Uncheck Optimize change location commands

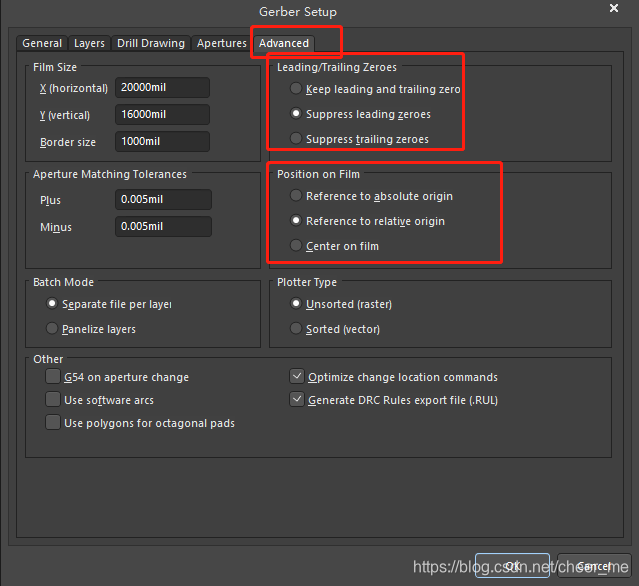297,377
